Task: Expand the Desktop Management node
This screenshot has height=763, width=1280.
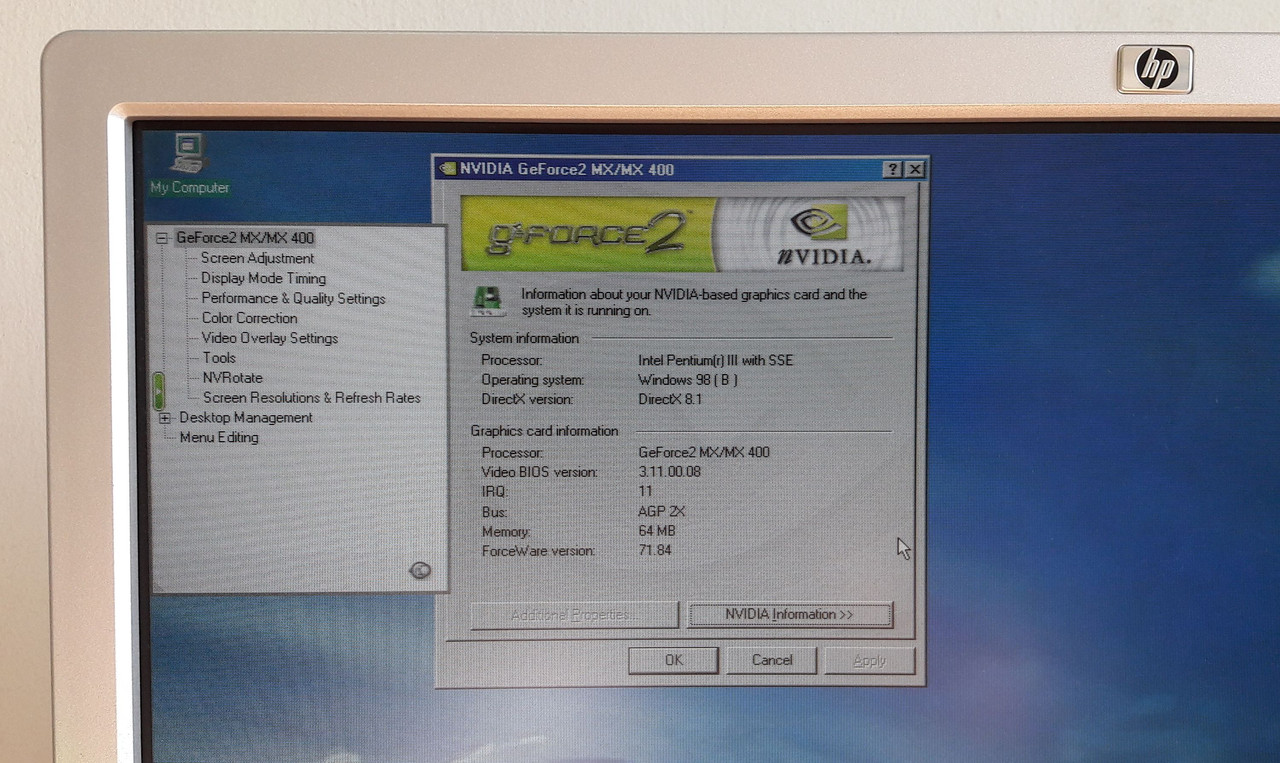Action: coord(165,418)
